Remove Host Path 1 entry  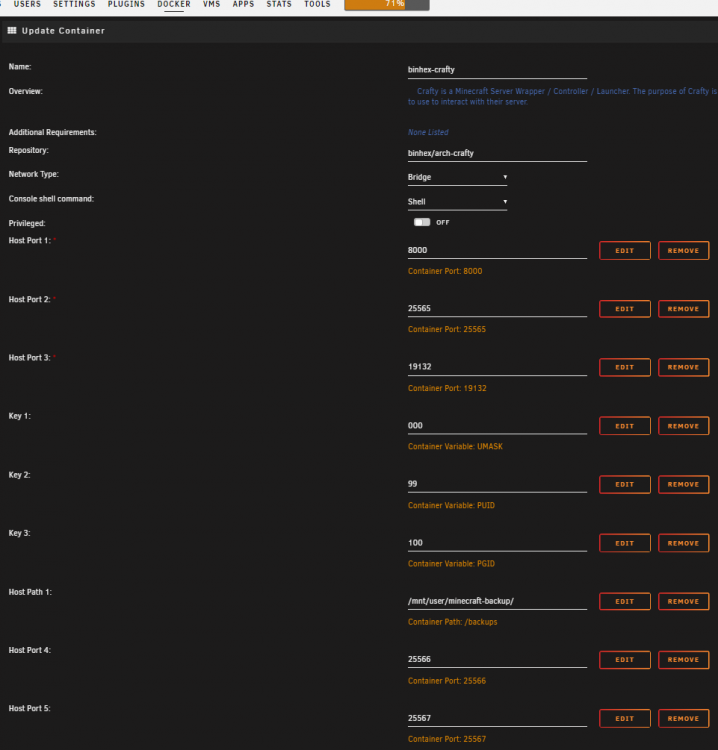click(x=684, y=602)
